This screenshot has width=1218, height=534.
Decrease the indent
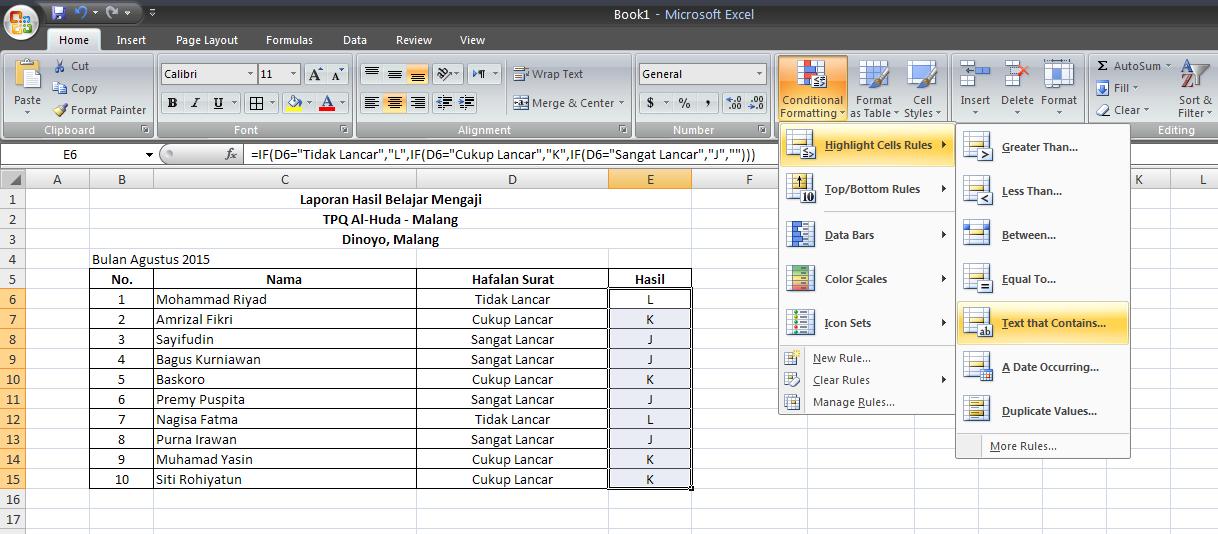click(x=444, y=103)
